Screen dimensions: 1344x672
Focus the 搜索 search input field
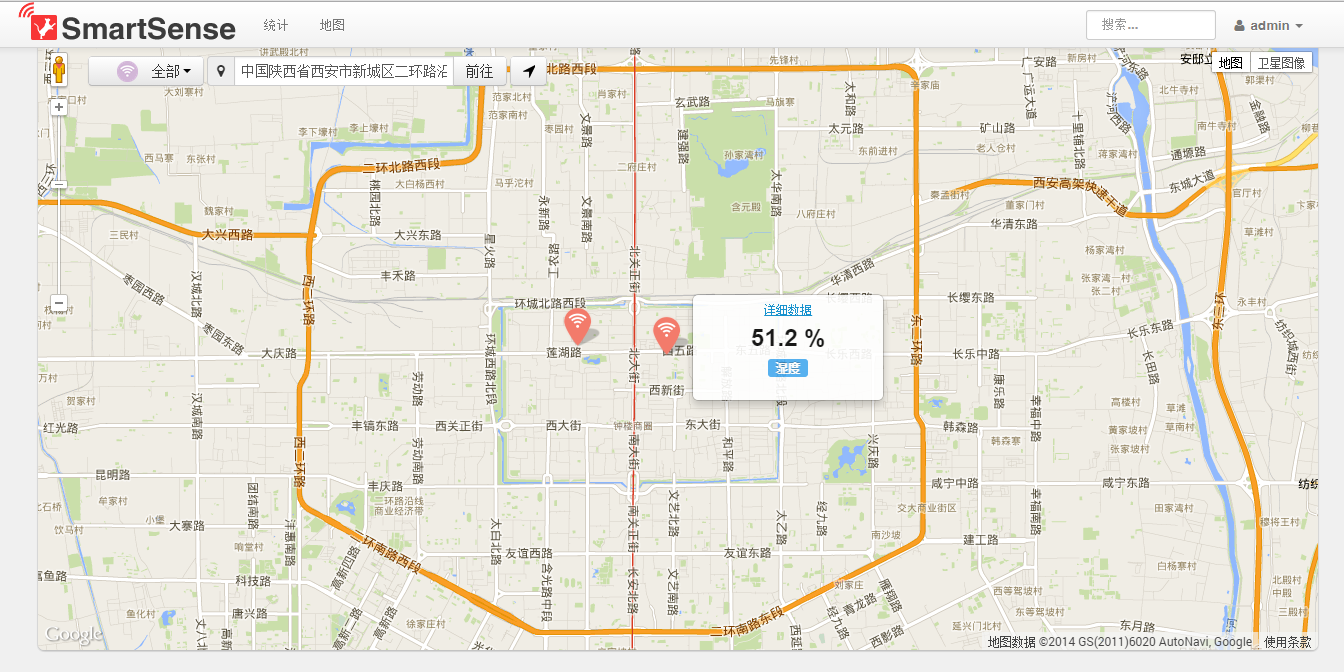(x=1150, y=25)
